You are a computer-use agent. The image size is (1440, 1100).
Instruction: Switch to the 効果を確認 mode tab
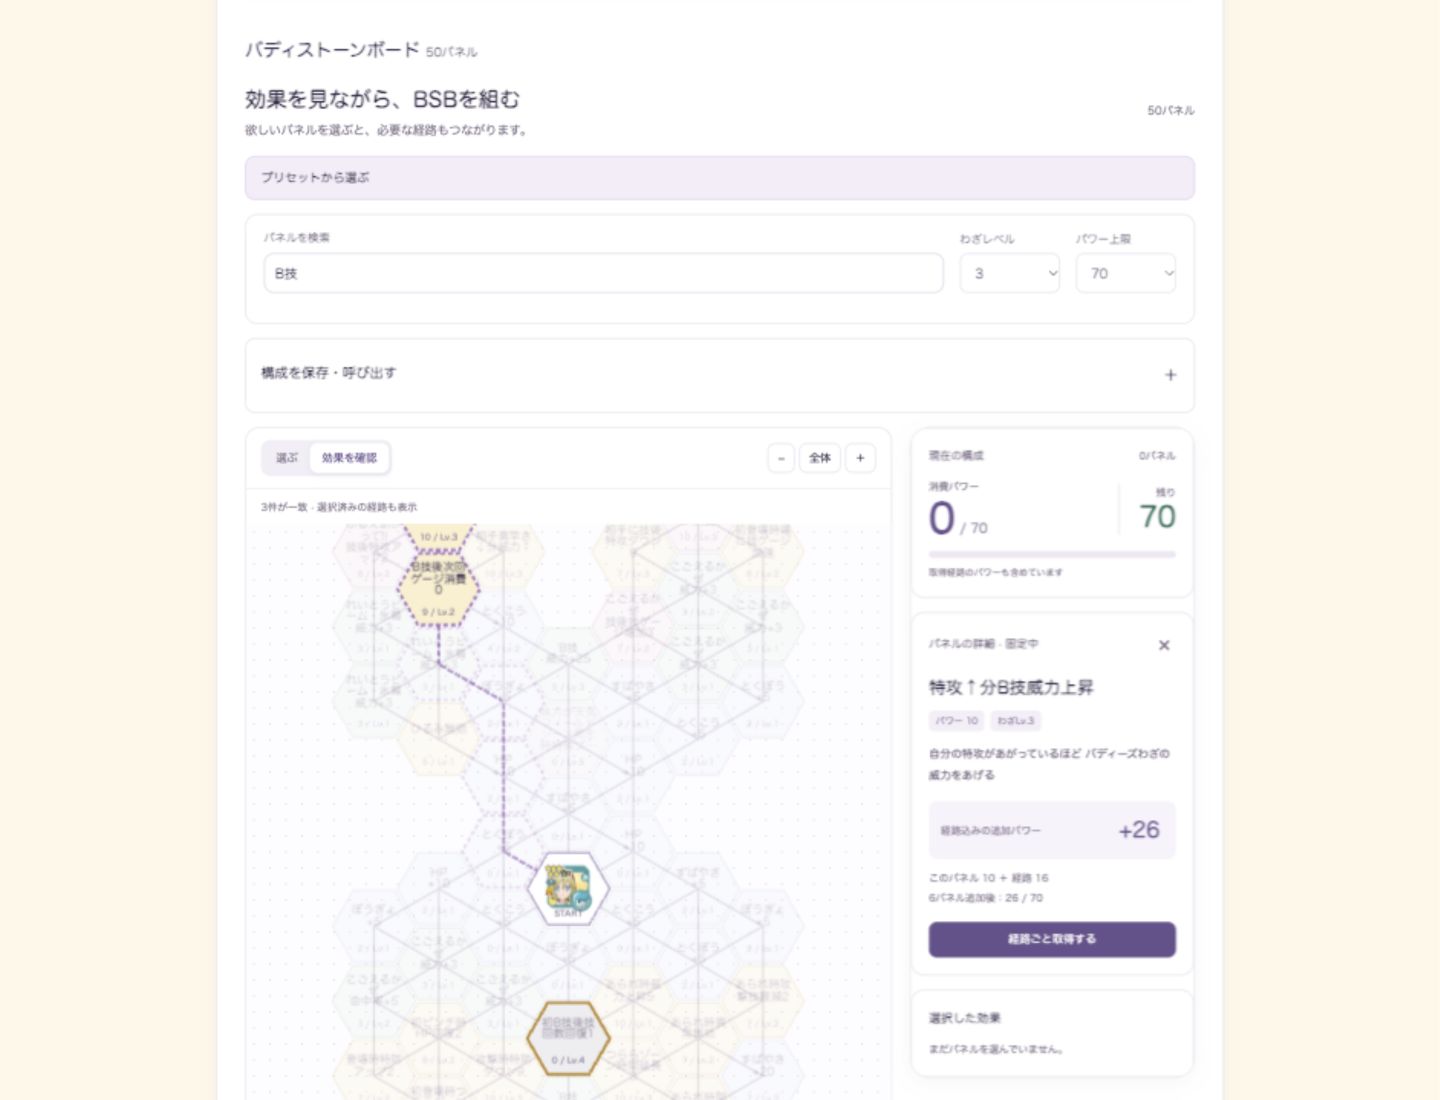(349, 458)
